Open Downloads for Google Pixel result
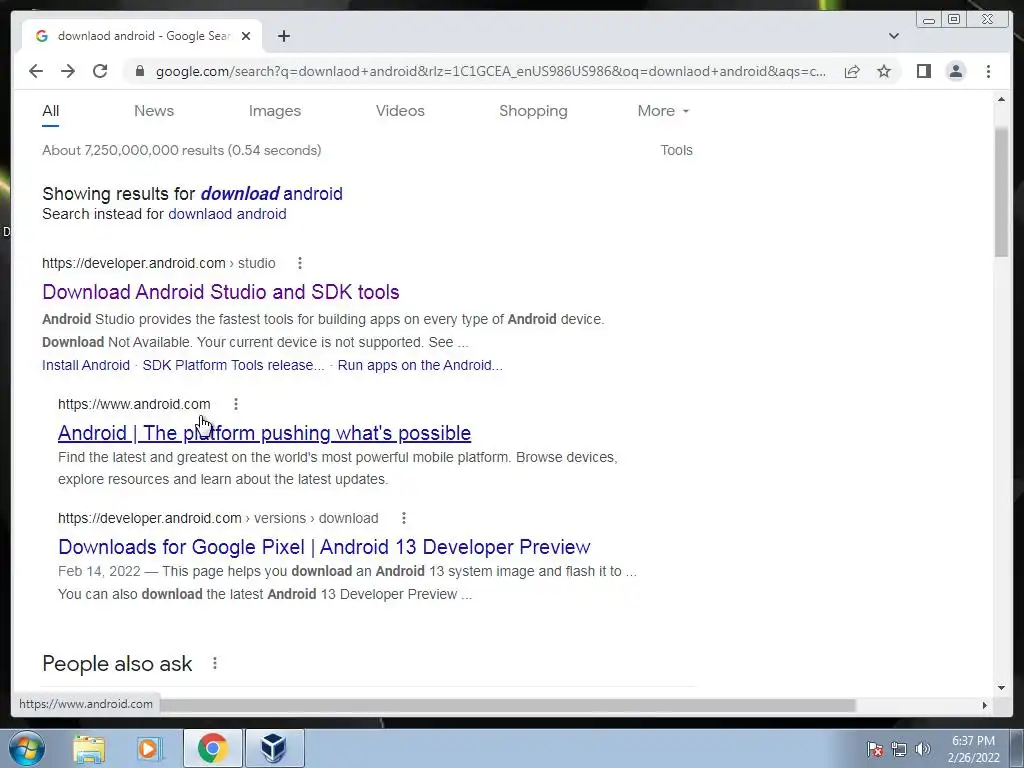The width and height of the screenshot is (1024, 768). point(325,547)
